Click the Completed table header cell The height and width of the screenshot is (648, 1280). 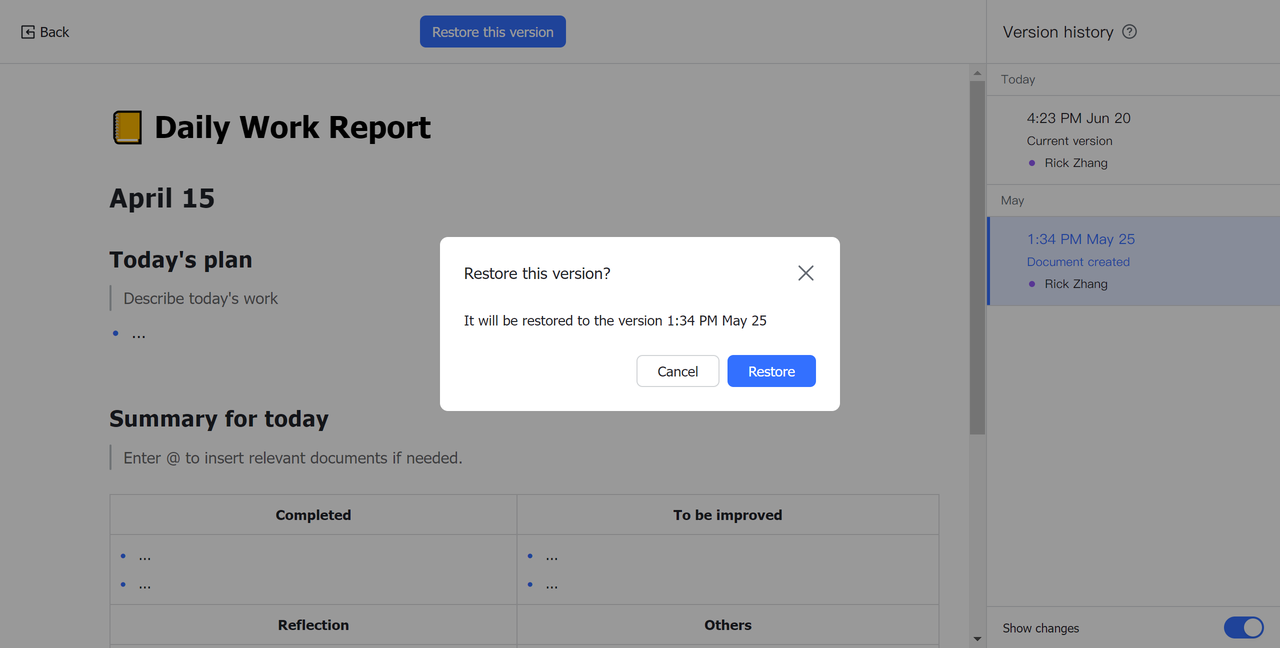(313, 515)
